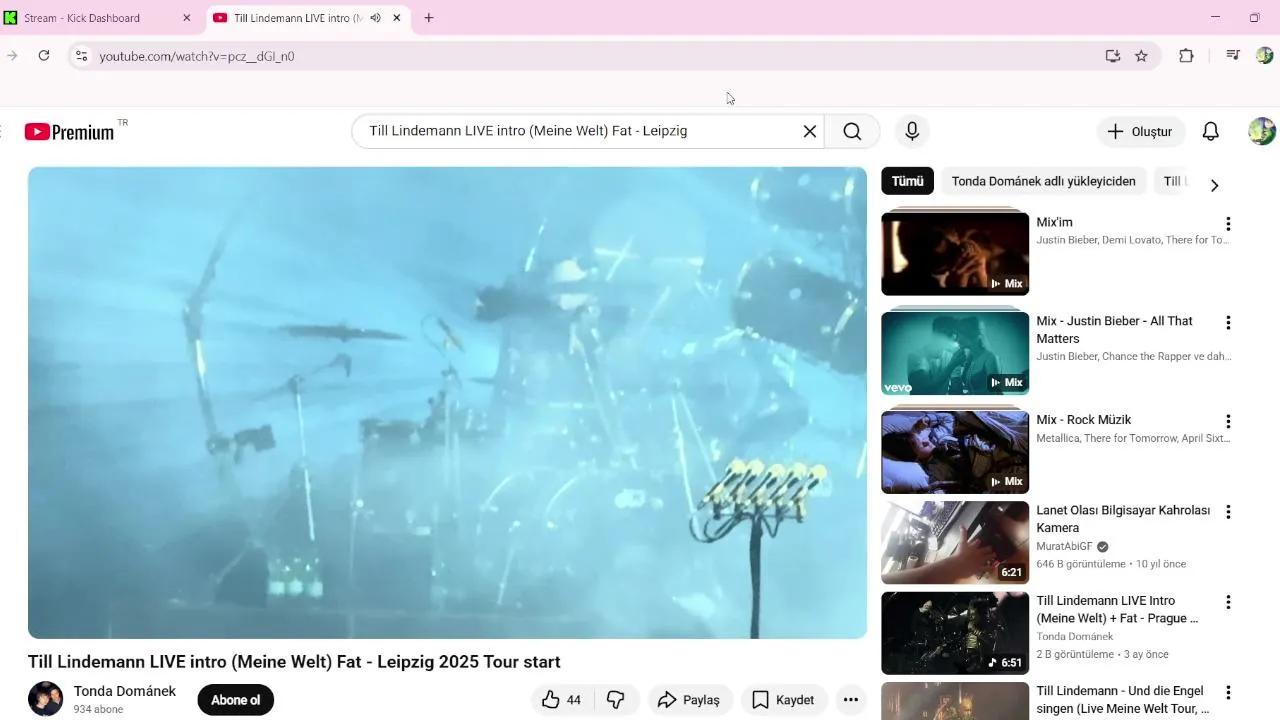1280x720 pixels.
Task: Select Tonda Dománek adlı yükleyiciden chip
Action: [x=1043, y=181]
